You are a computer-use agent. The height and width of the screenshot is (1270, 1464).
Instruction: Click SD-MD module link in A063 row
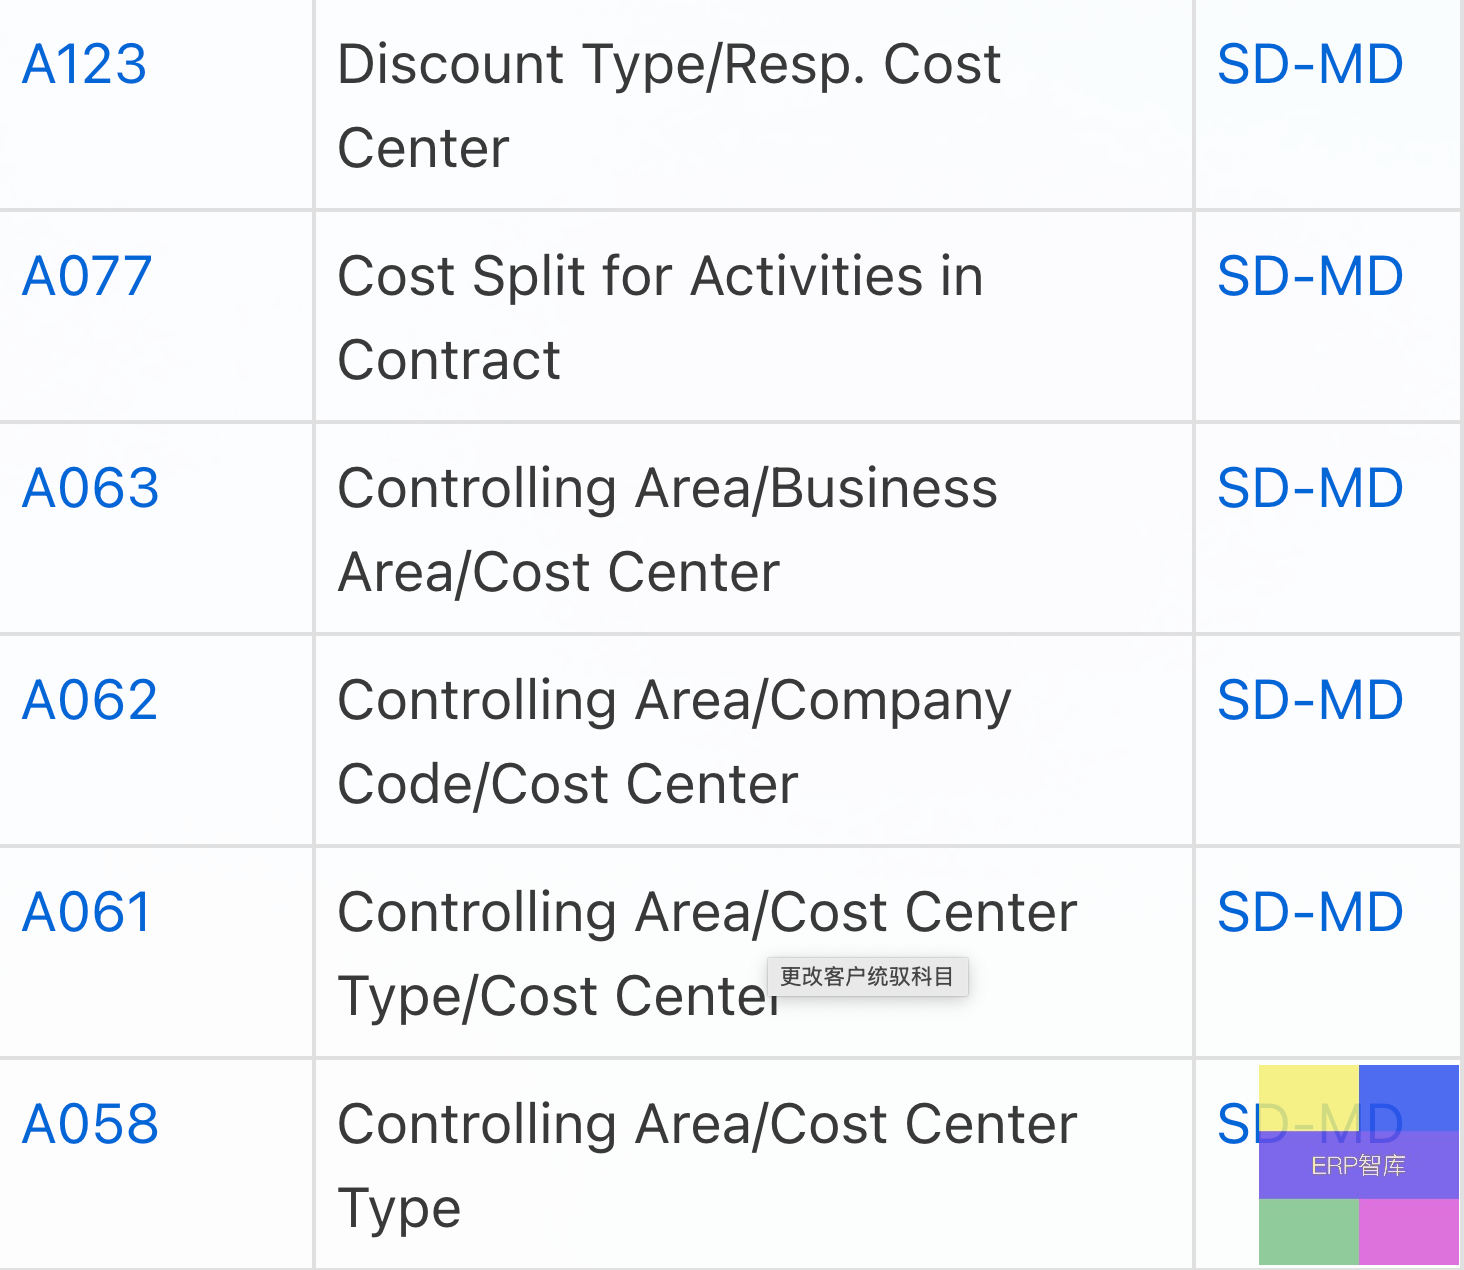click(1310, 489)
